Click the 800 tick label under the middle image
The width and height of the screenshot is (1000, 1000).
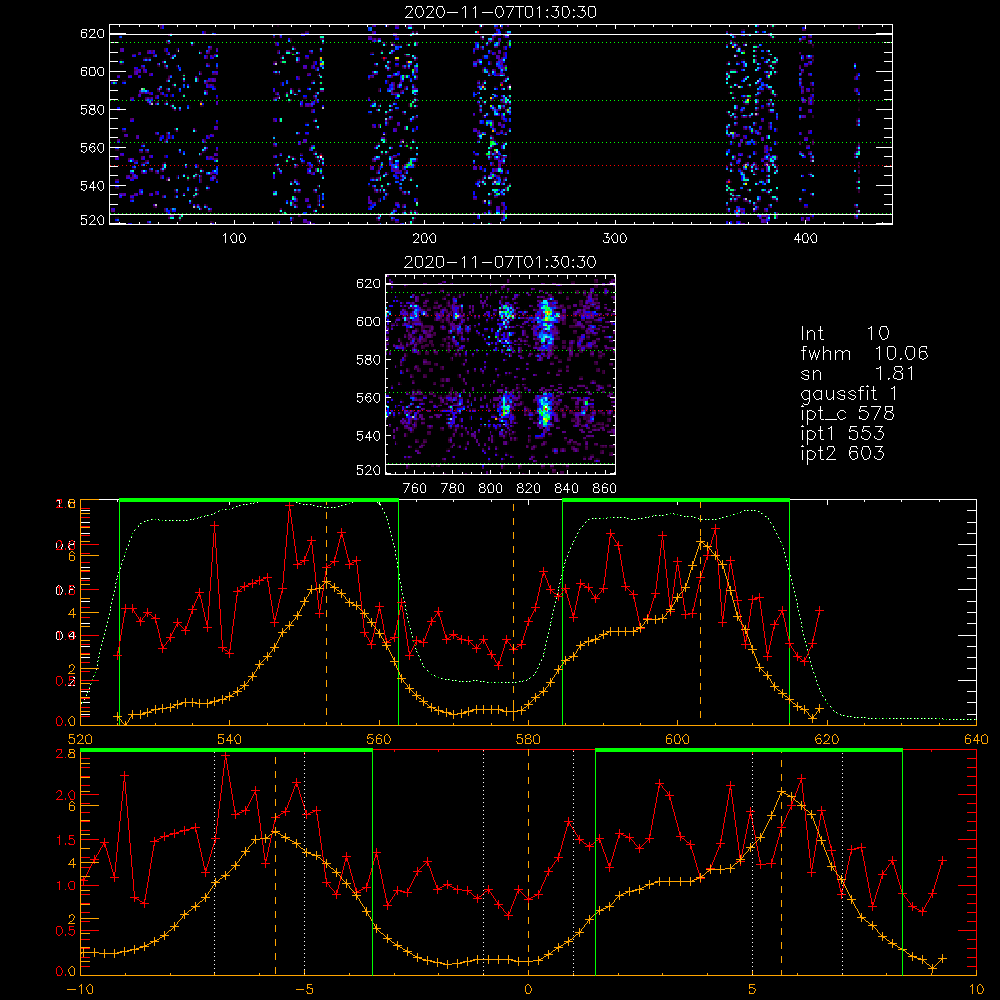click(x=490, y=489)
